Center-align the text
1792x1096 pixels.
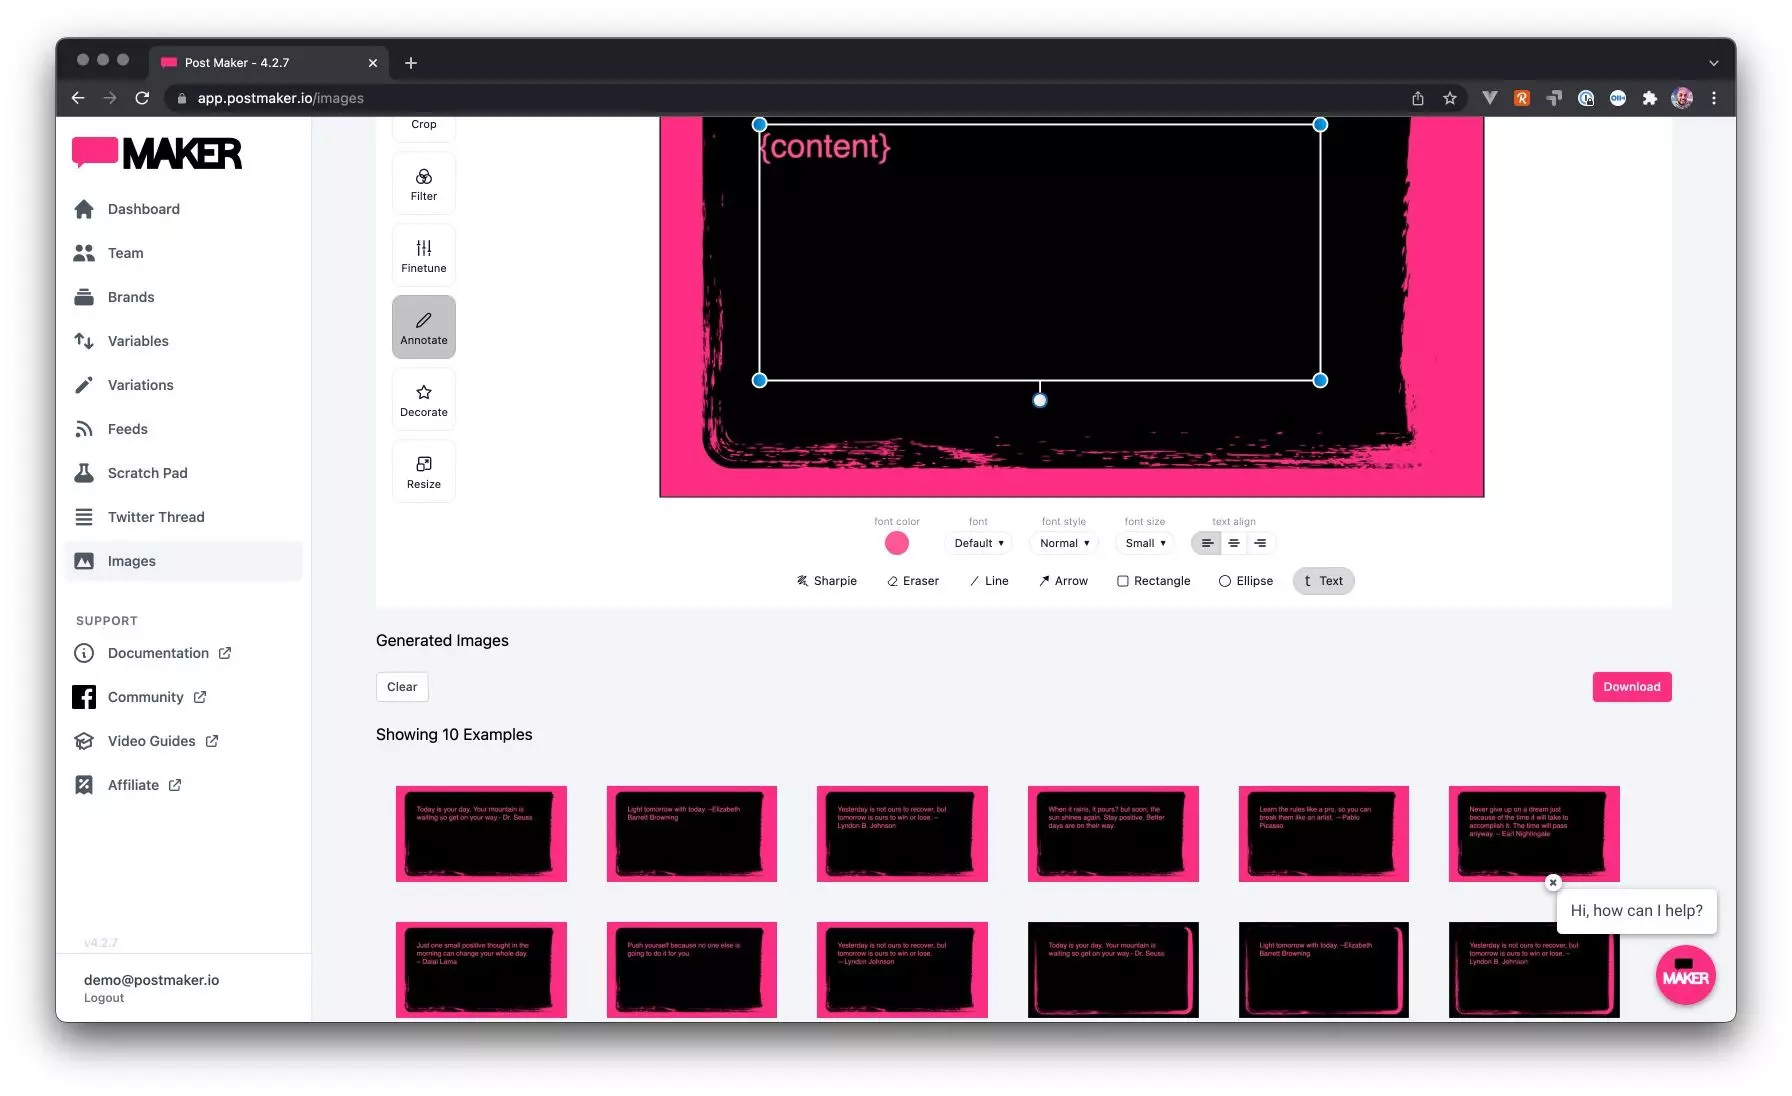point(1233,543)
